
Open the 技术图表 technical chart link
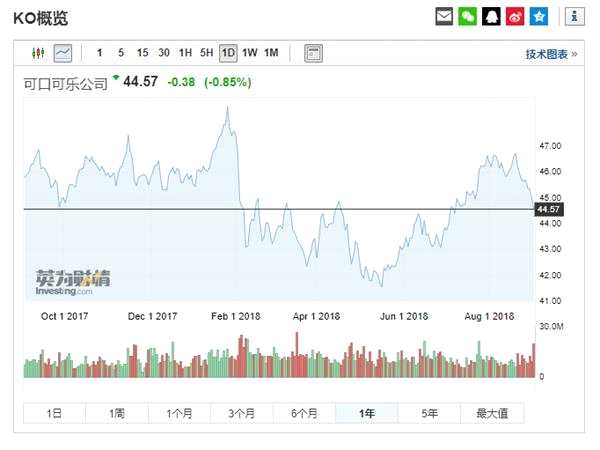[x=551, y=54]
